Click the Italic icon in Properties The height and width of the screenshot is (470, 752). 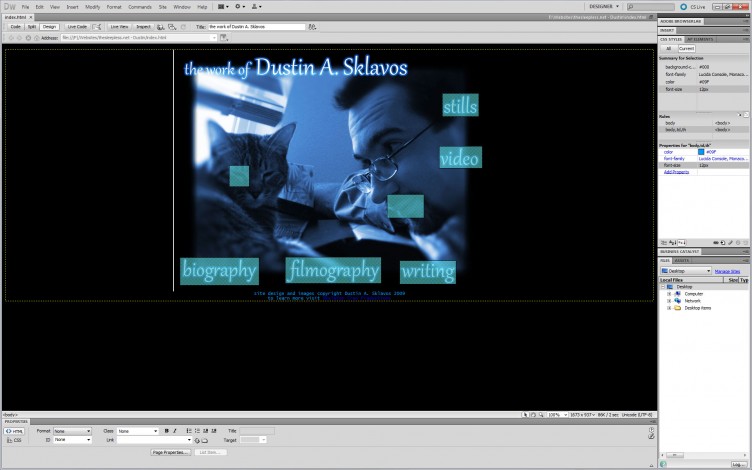pos(175,431)
